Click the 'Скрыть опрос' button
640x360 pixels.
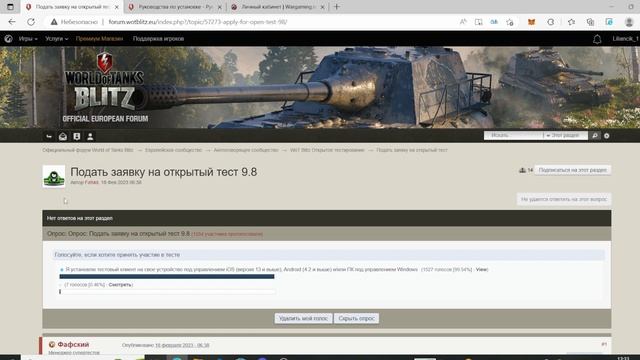click(x=356, y=318)
